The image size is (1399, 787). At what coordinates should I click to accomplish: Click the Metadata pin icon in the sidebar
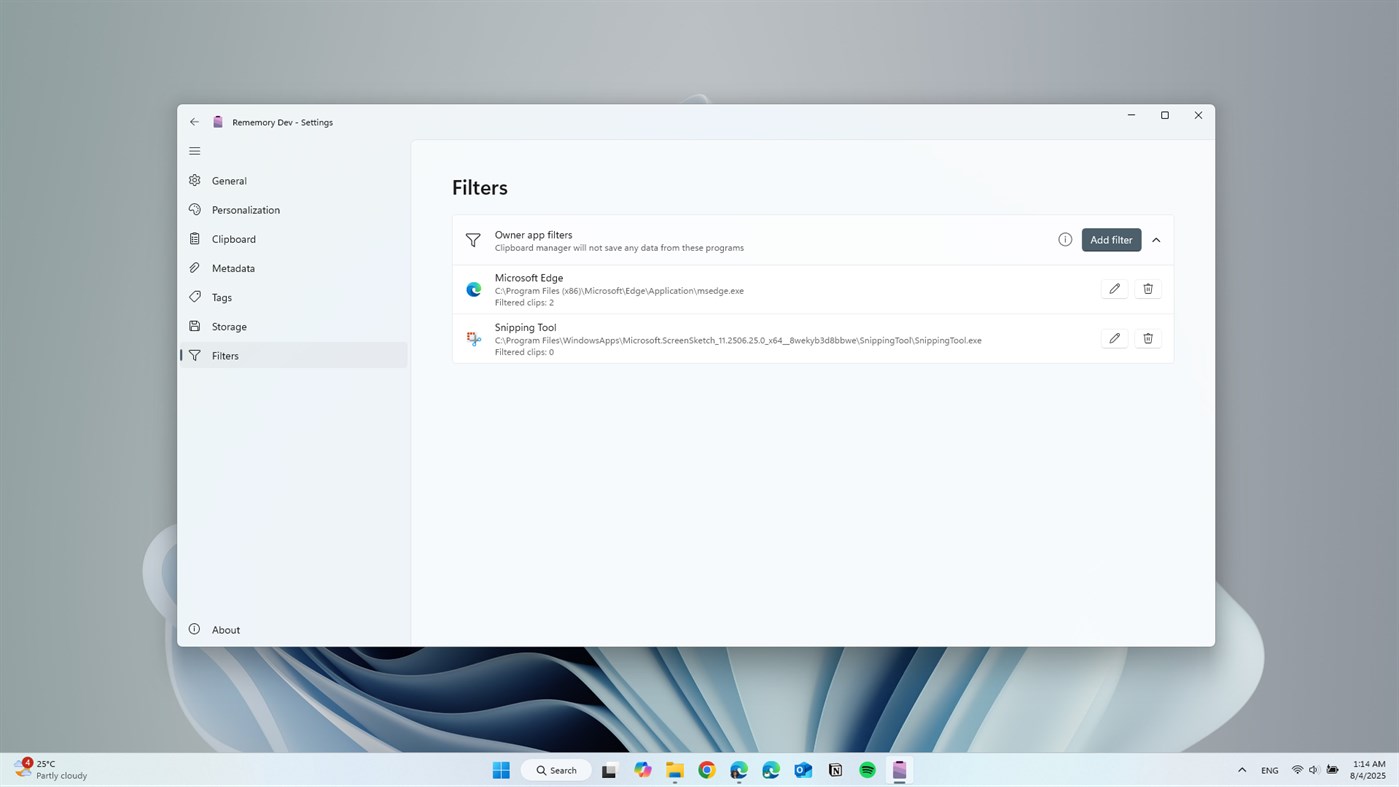[x=194, y=268]
